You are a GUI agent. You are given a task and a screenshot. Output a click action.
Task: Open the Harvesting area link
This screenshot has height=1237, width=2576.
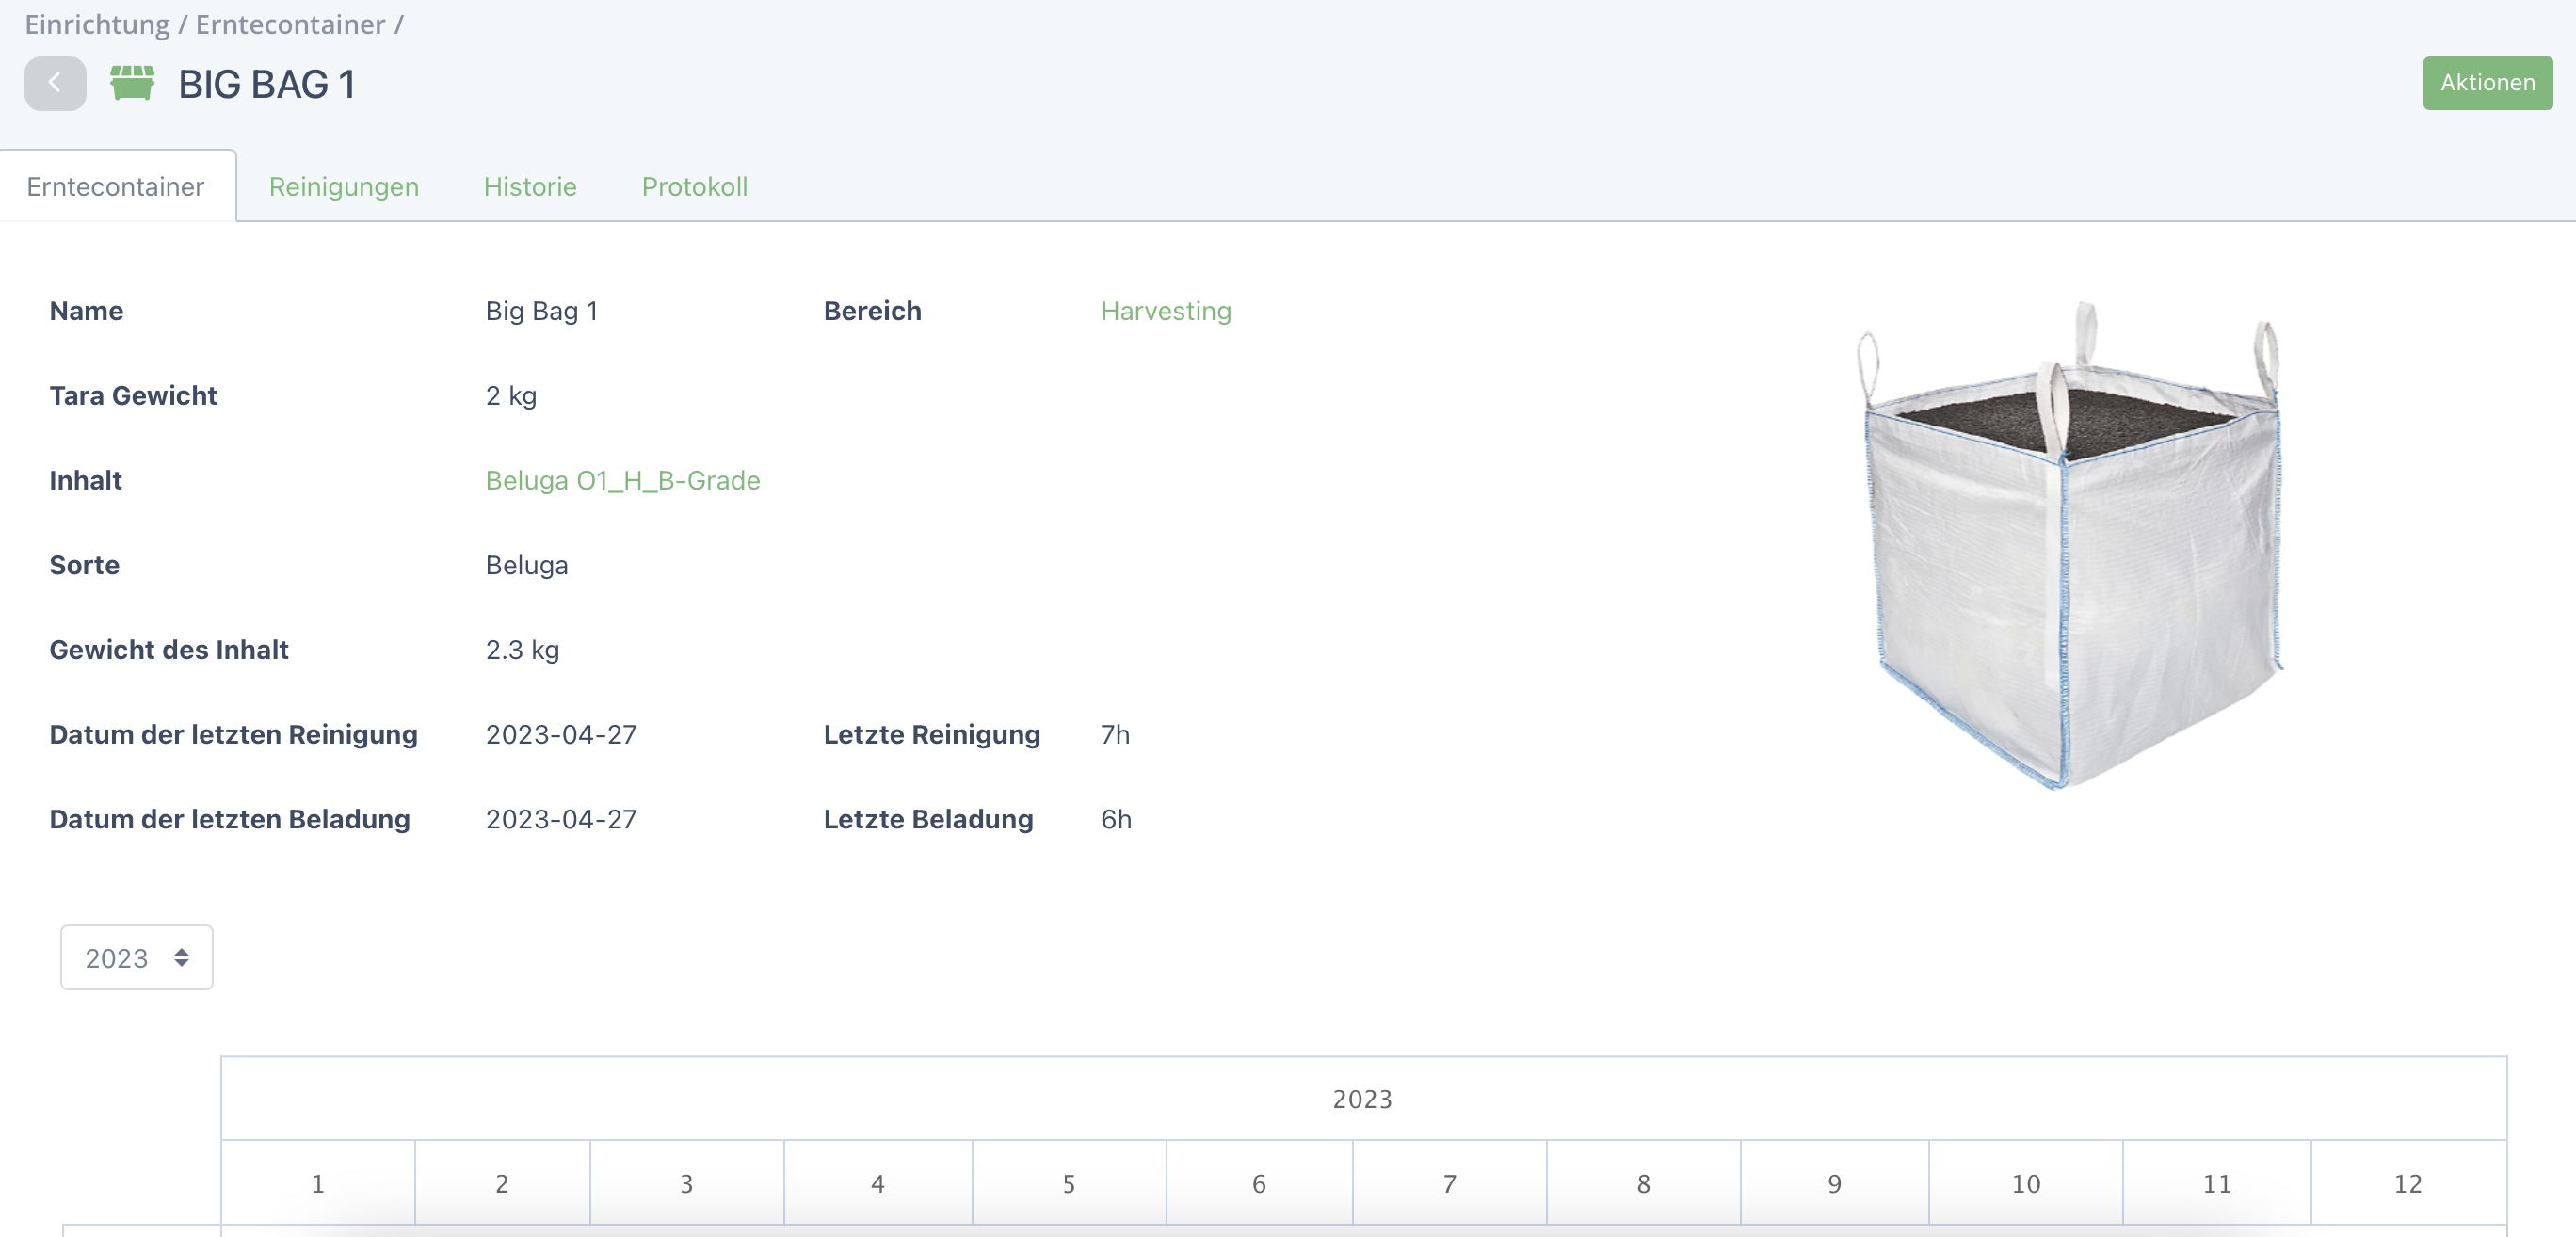click(1166, 311)
